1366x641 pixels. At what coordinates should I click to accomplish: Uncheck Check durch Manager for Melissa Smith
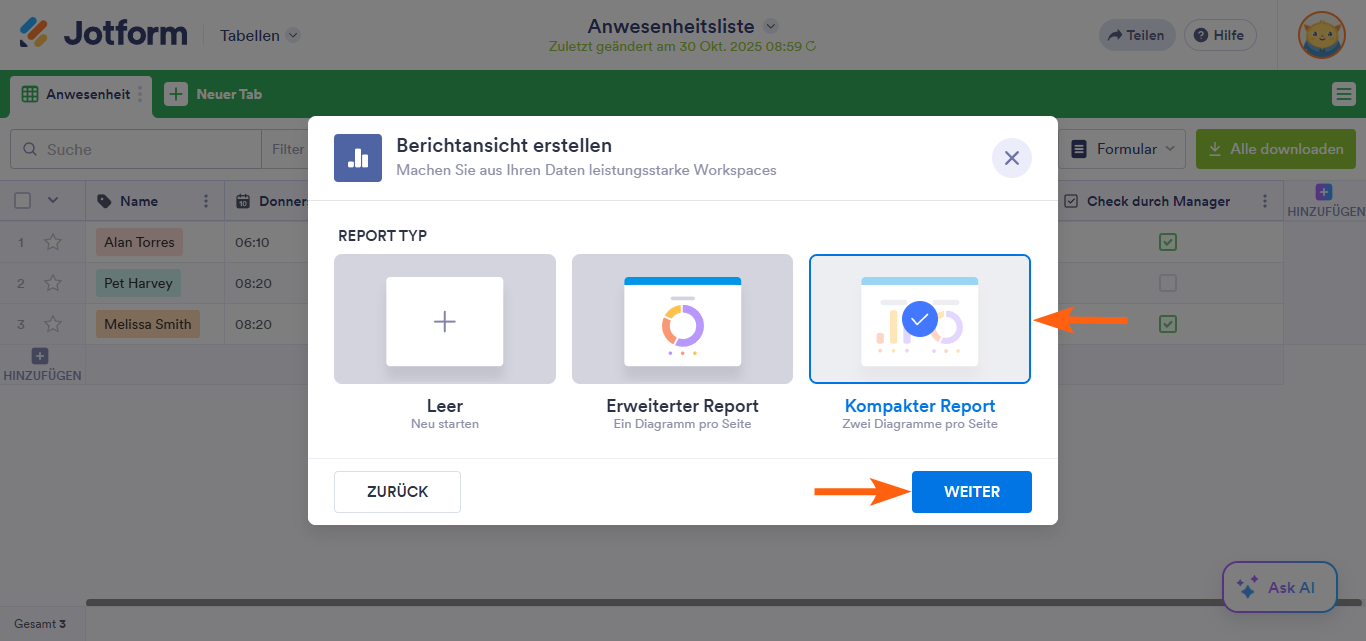tap(1166, 324)
